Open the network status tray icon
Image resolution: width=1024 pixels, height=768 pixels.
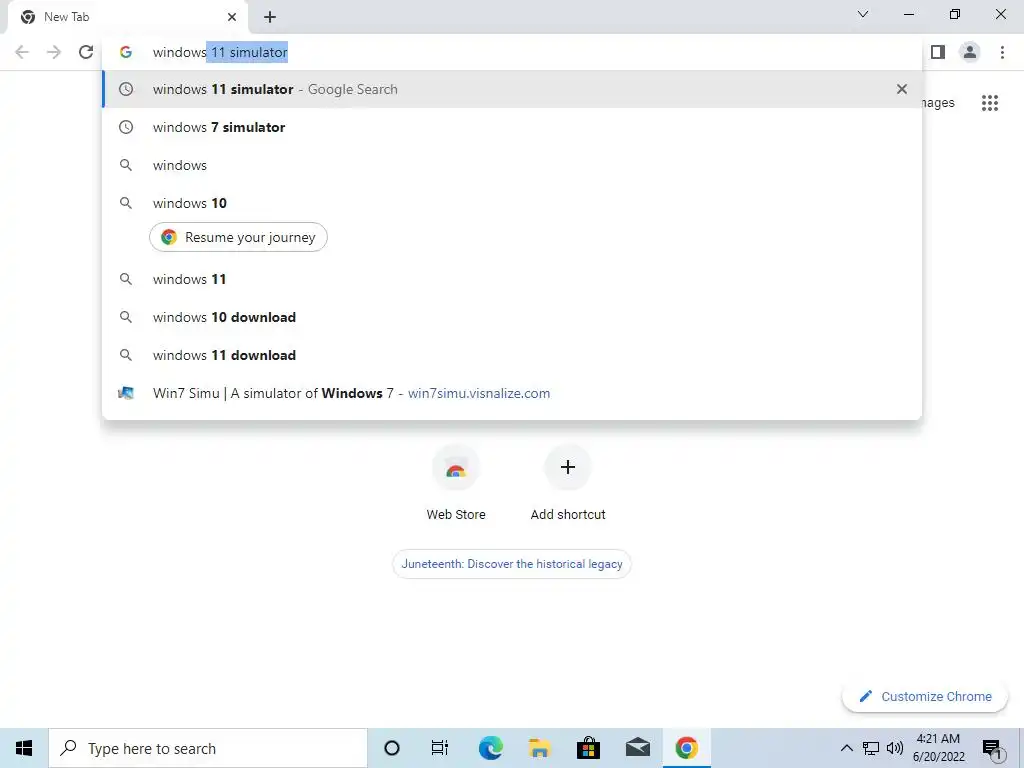pyautogui.click(x=871, y=748)
